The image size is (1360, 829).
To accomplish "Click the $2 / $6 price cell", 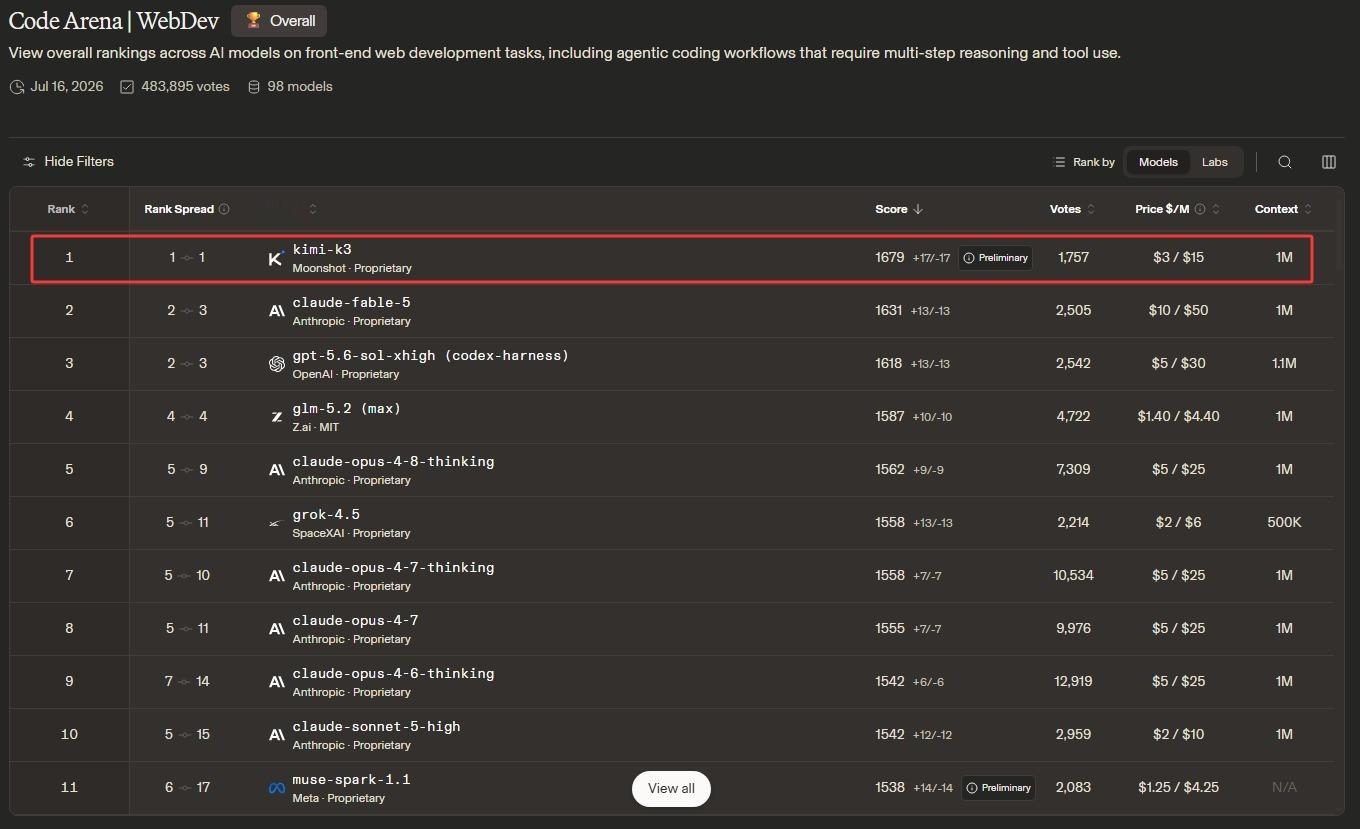I will click(1178, 522).
